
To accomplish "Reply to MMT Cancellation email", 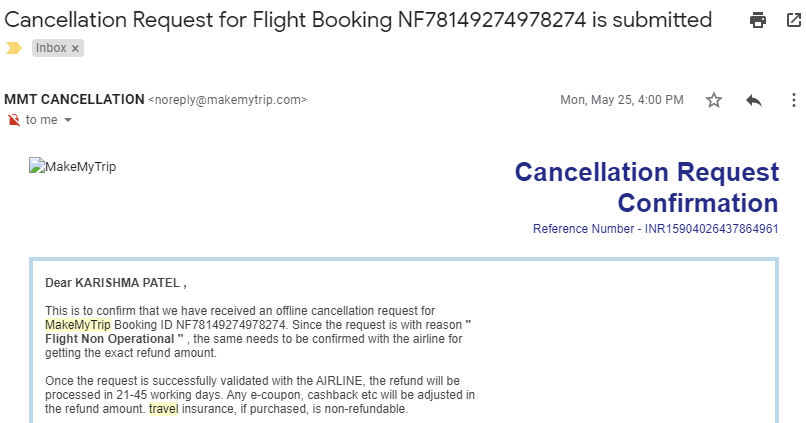I will 754,100.
